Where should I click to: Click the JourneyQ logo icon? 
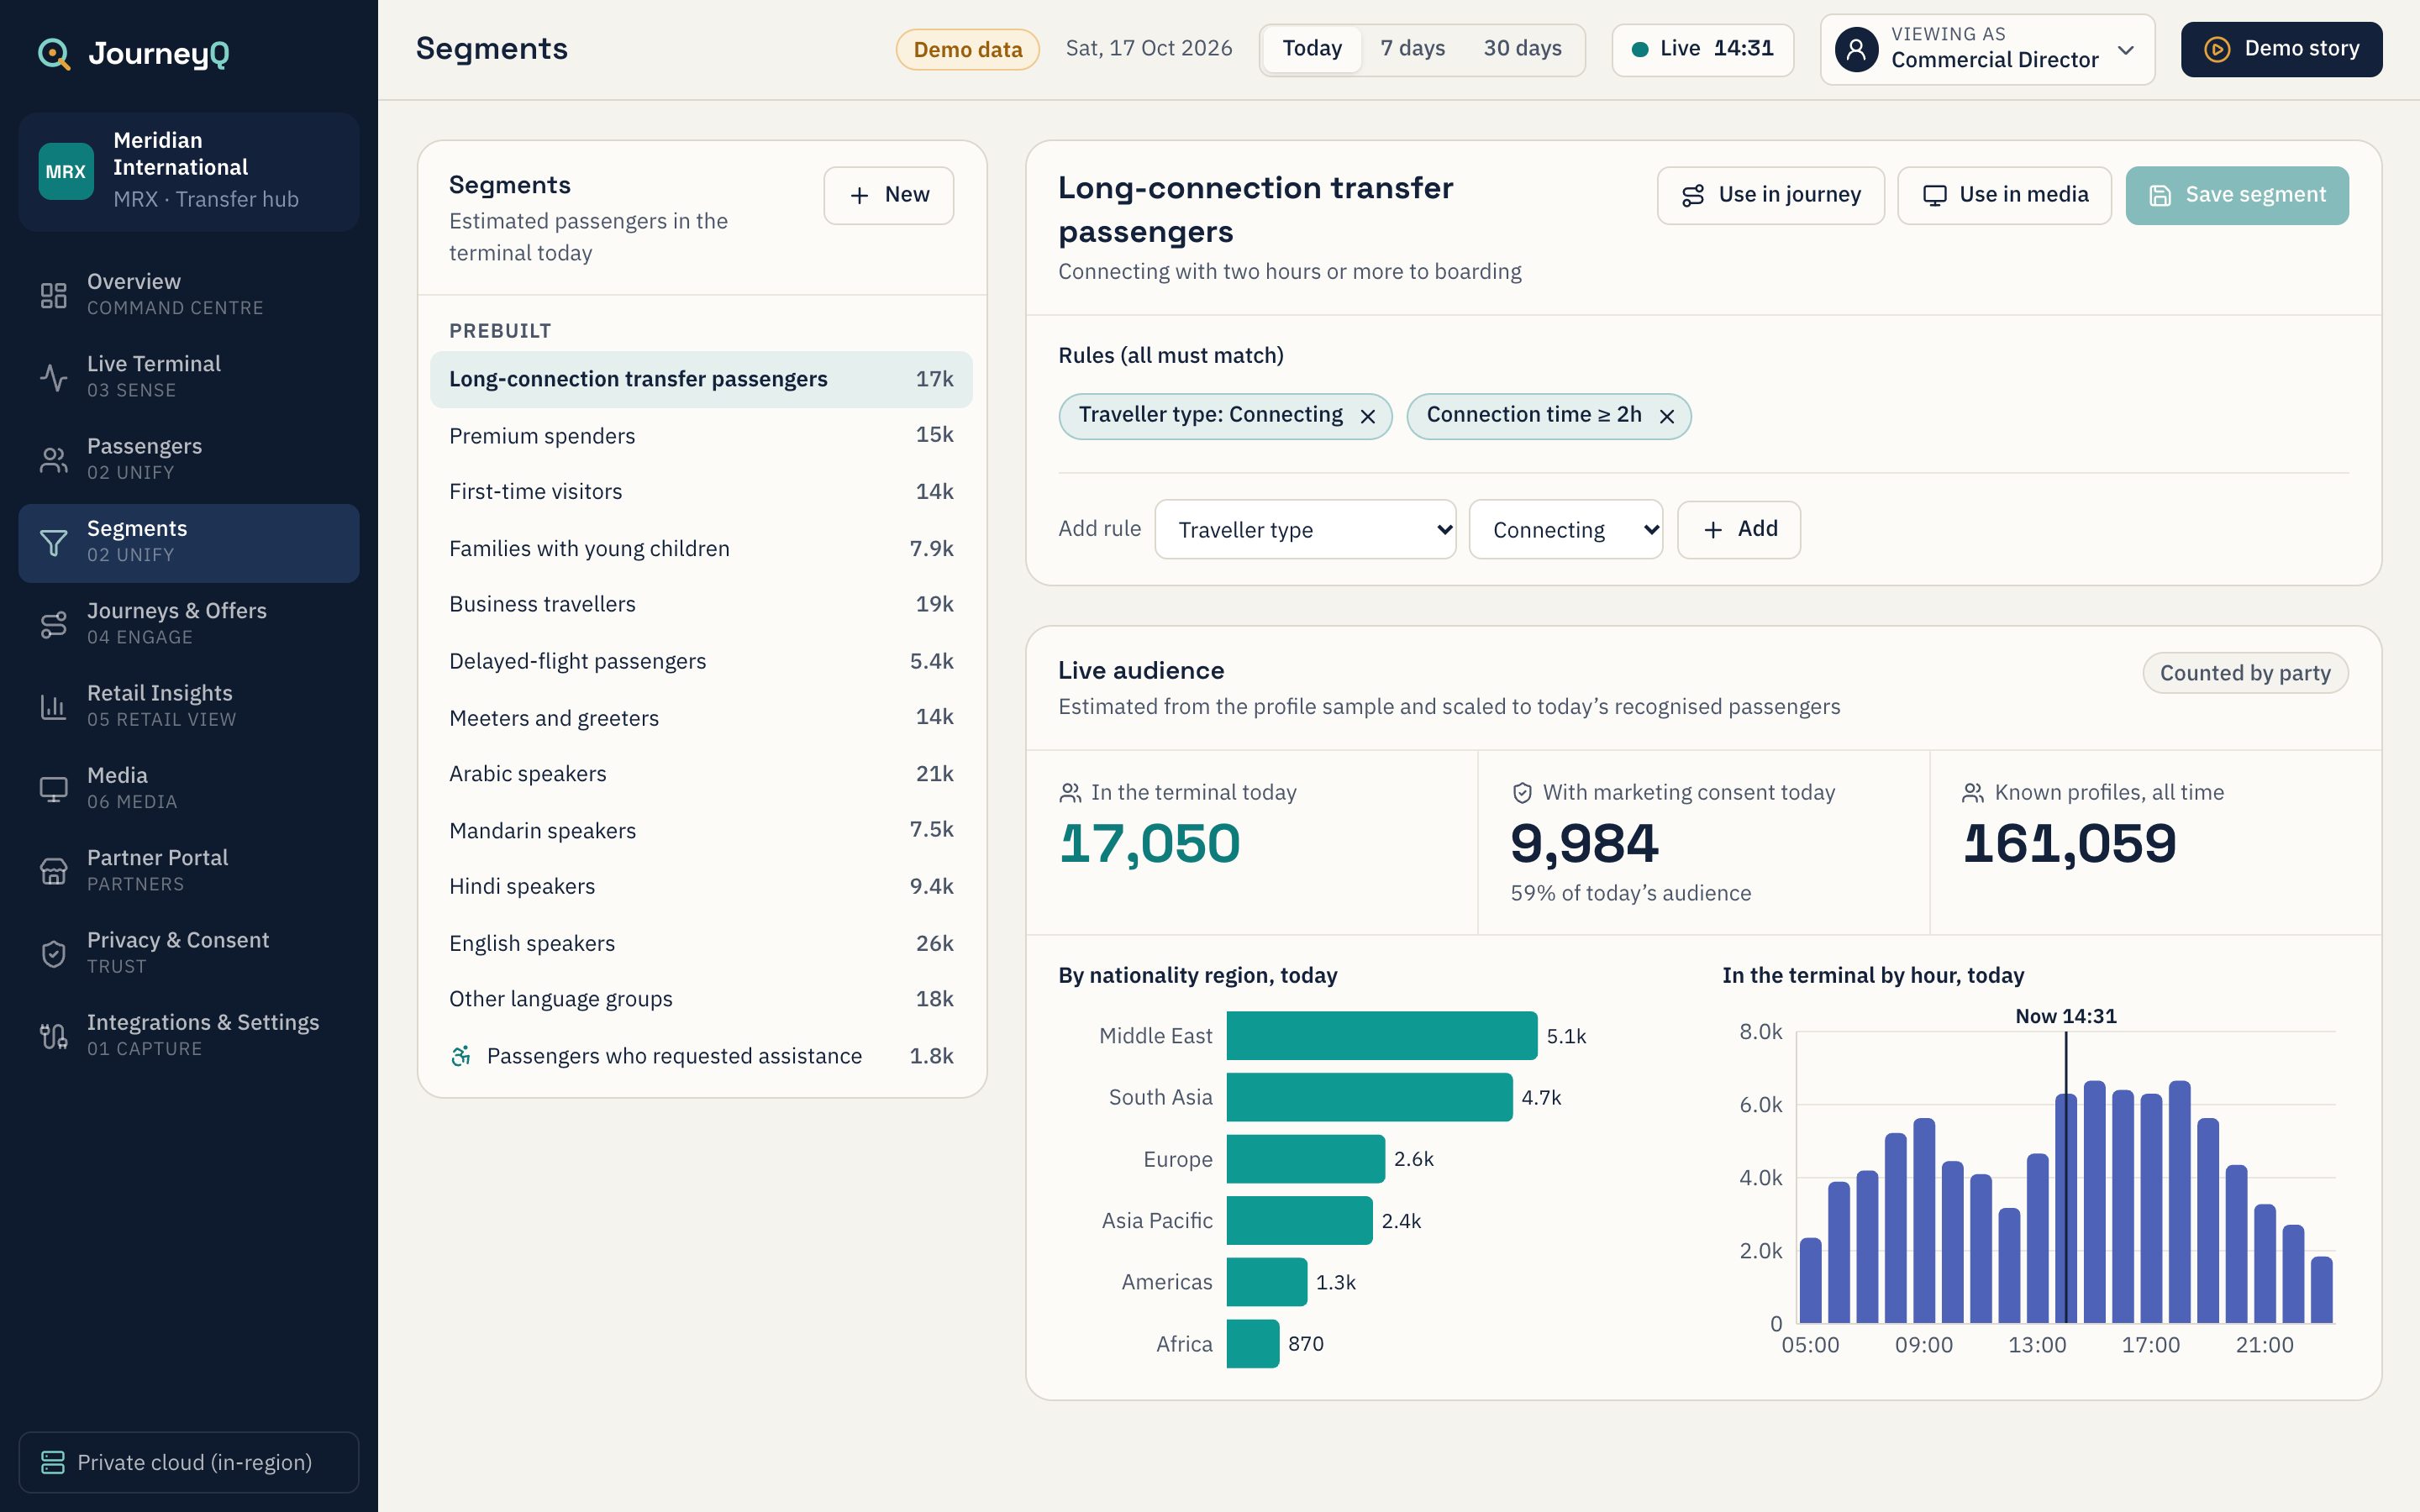(x=54, y=54)
